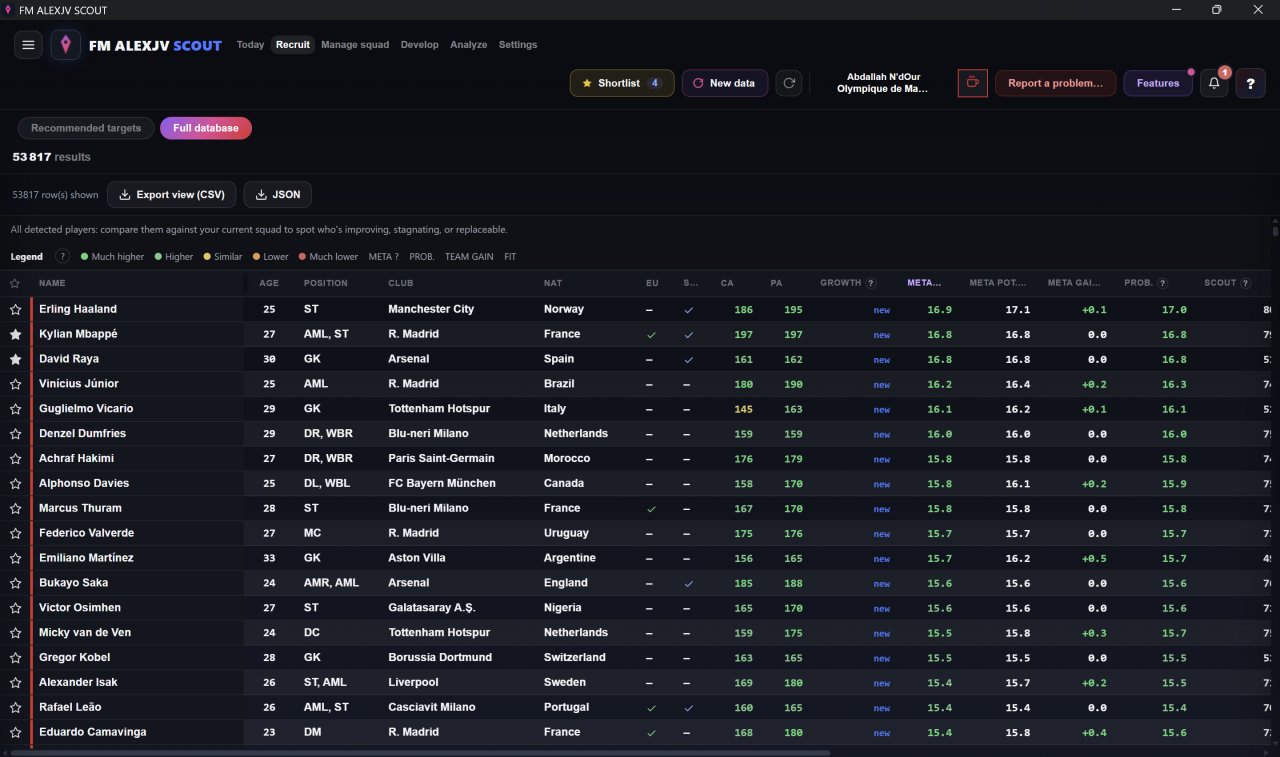Image resolution: width=1280 pixels, height=757 pixels.
Task: Sort by the PA column header
Action: tap(776, 283)
